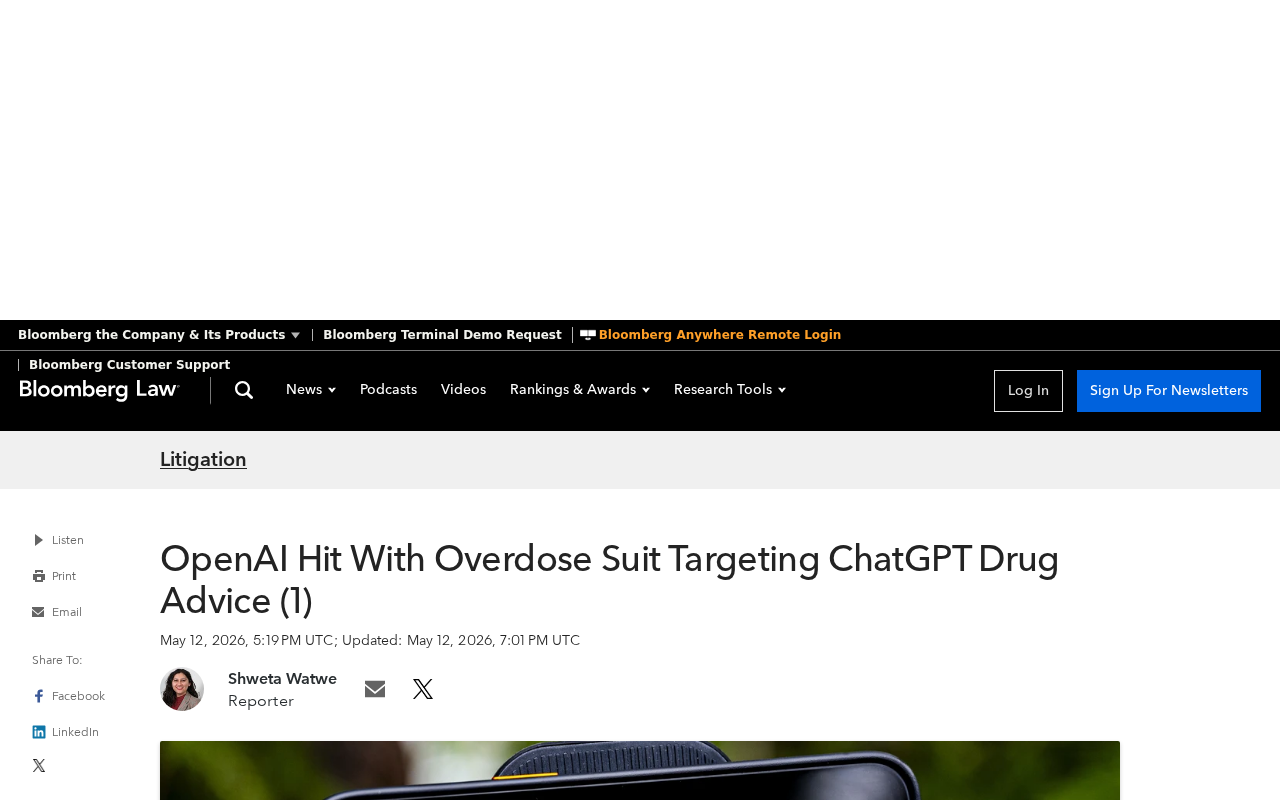Email reporter Shweta Watwe via envelope icon

[x=375, y=689]
